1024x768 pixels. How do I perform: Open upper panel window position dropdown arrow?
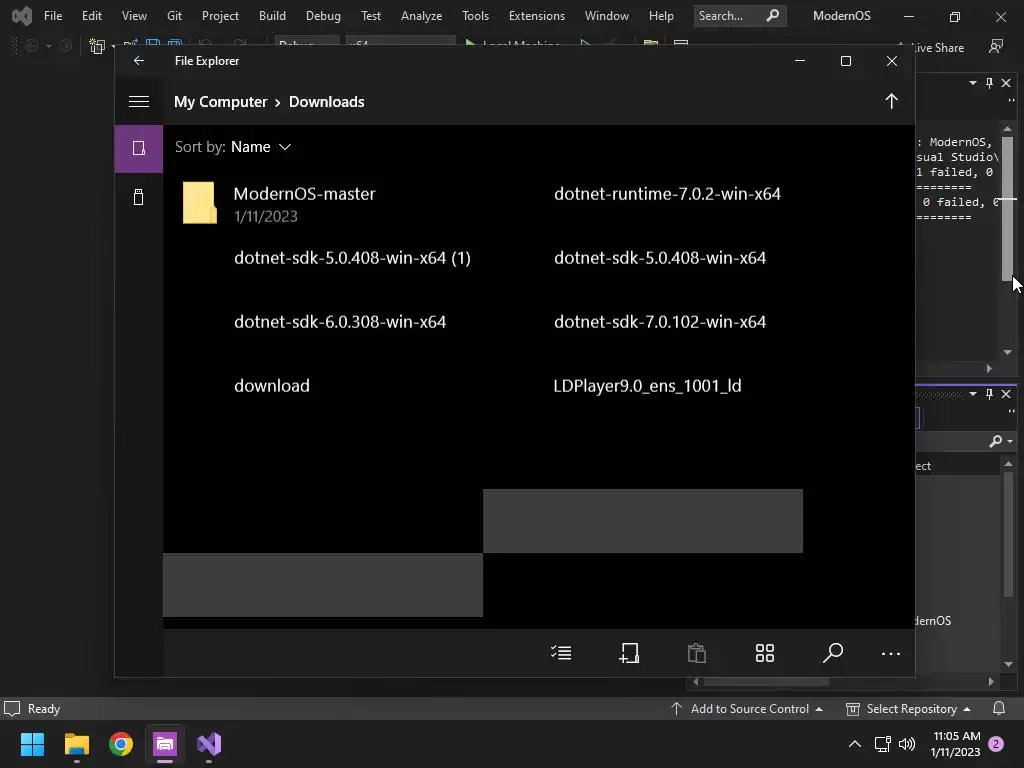[x=973, y=83]
